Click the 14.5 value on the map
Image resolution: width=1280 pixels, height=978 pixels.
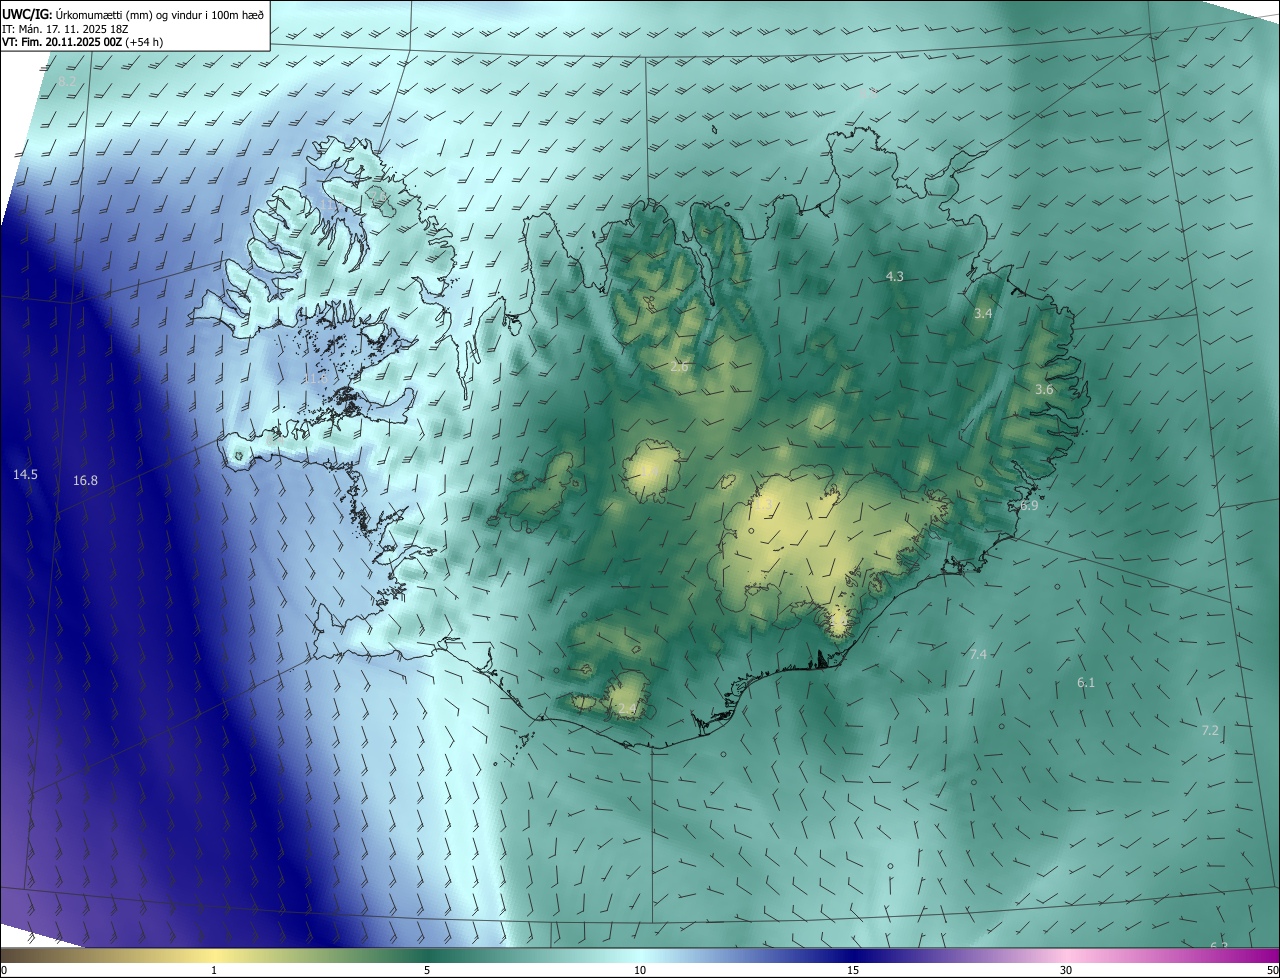pyautogui.click(x=25, y=474)
